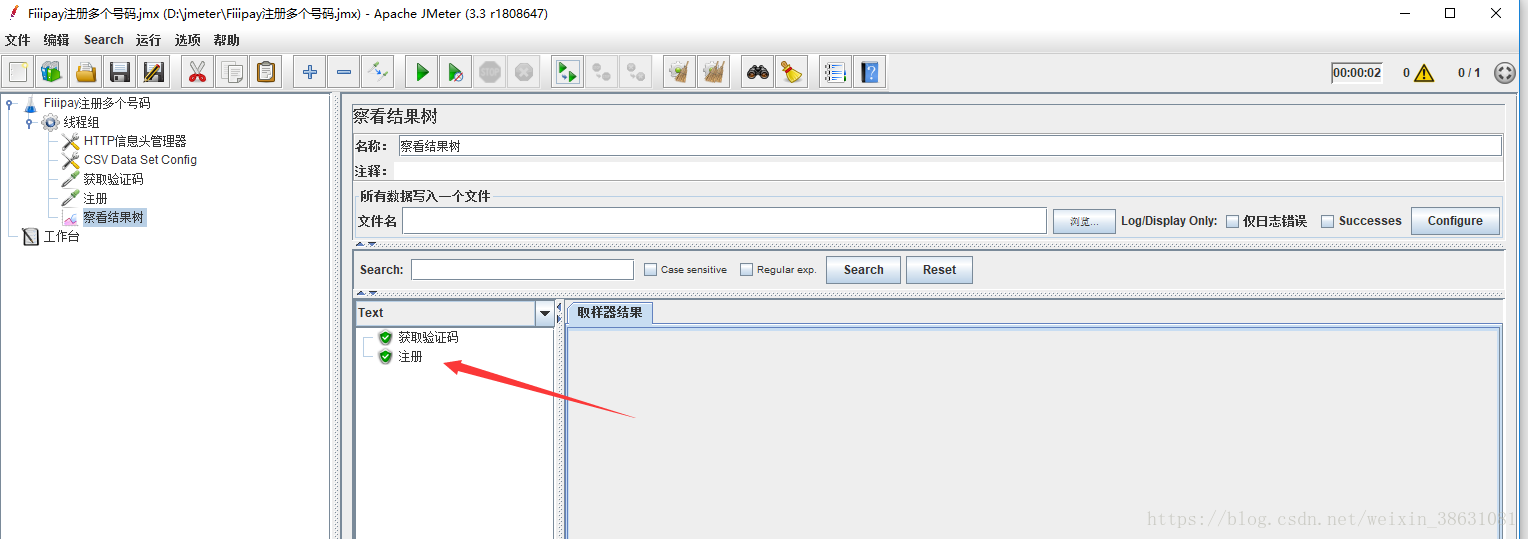
Task: Select 工作台 in the tree
Action: click(x=61, y=237)
